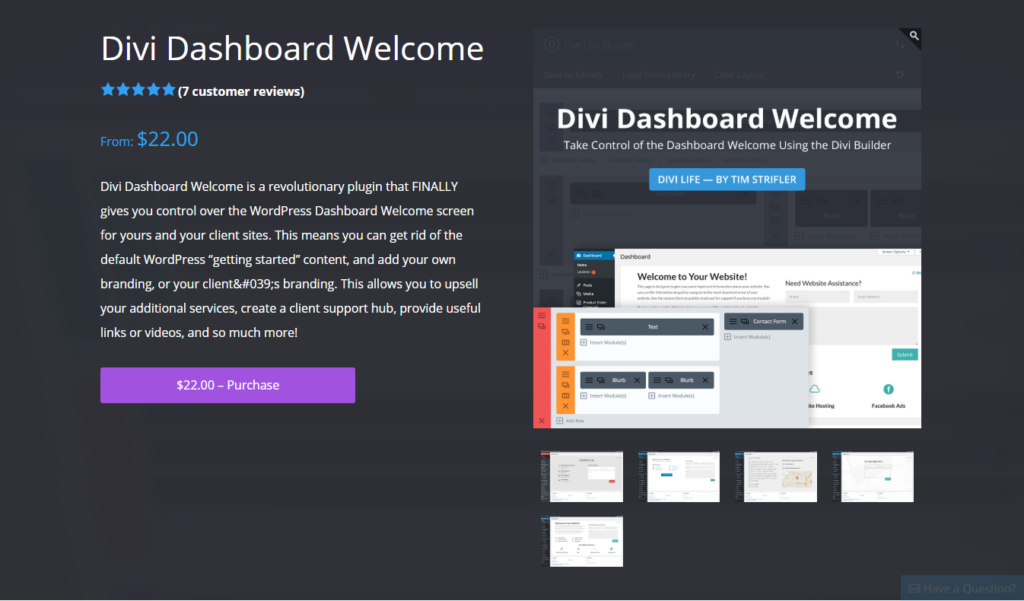The height and width of the screenshot is (601, 1024).
Task: Click the From: $22.00 price
Action: pos(149,139)
